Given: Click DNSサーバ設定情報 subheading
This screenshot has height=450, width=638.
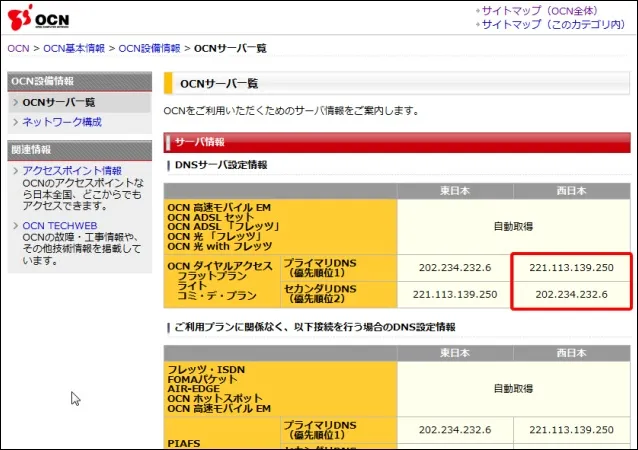Looking at the screenshot, I should pyautogui.click(x=221, y=165).
